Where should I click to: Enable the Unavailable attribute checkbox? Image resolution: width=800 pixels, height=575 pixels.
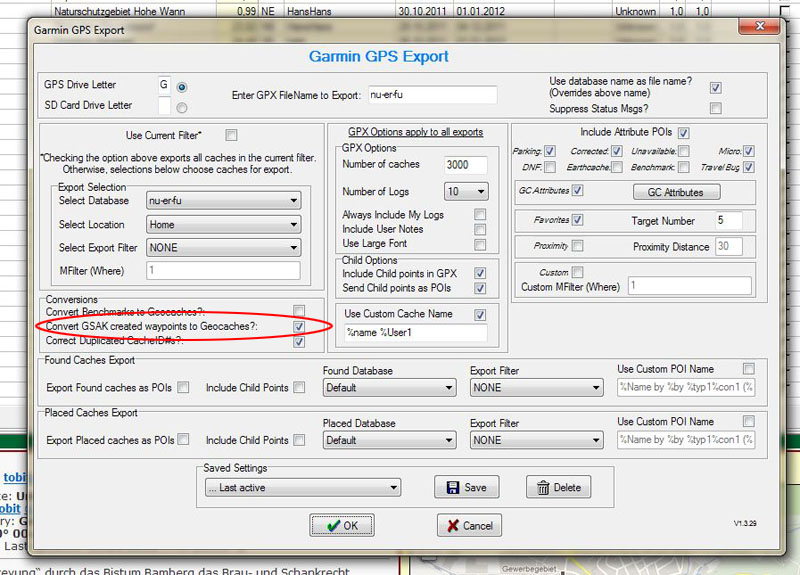[x=684, y=151]
